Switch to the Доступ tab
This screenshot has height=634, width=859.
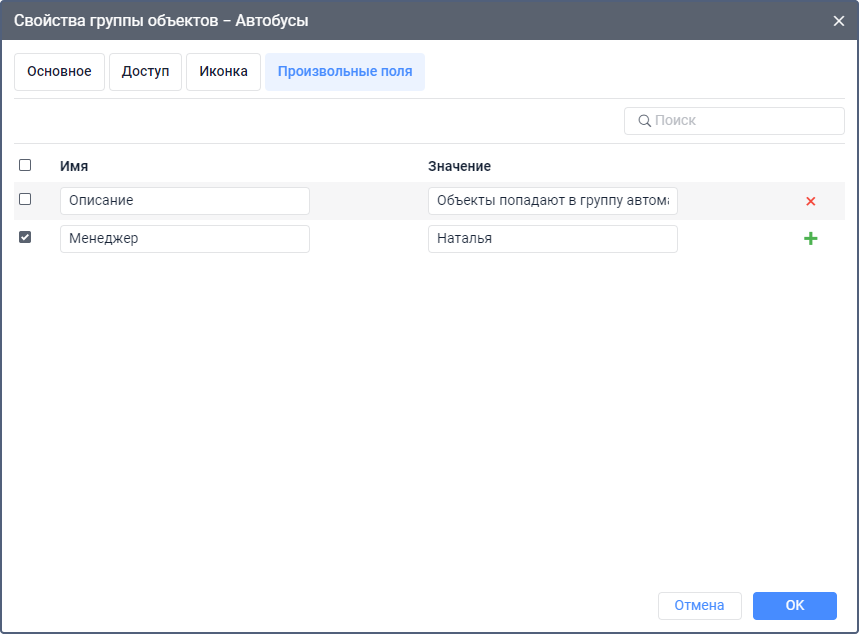click(x=145, y=72)
